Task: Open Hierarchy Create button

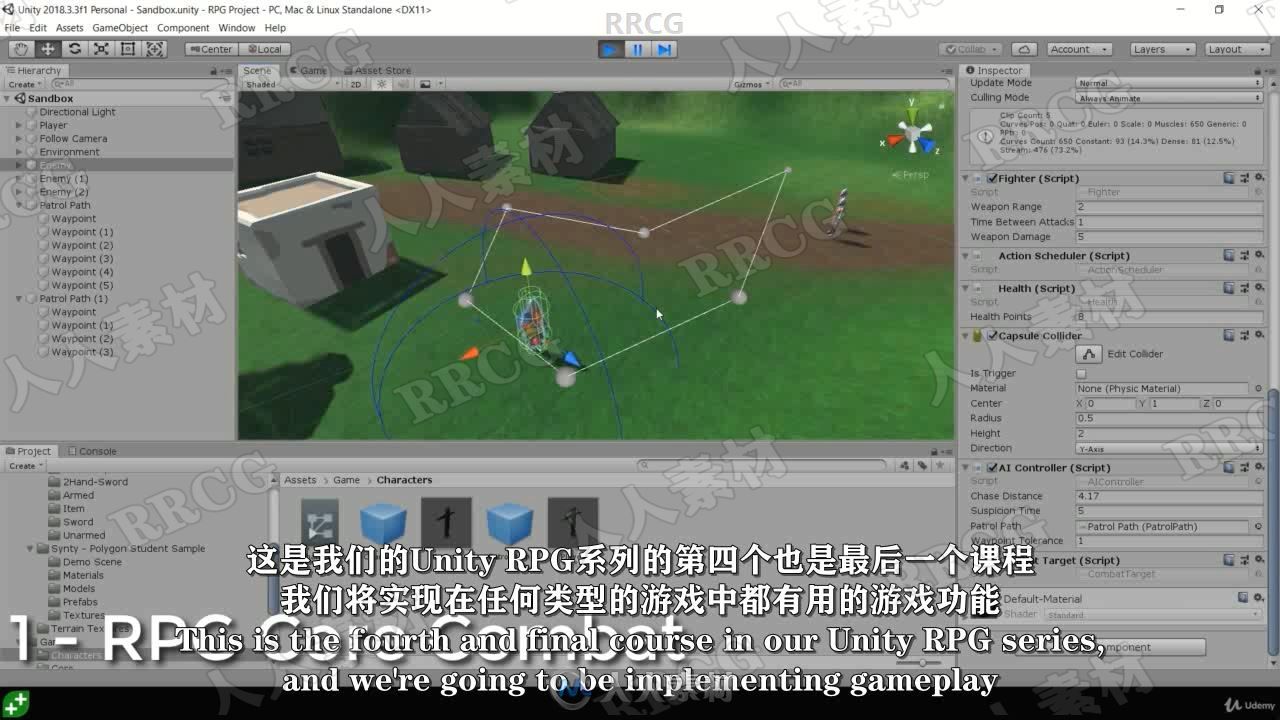Action: (24, 85)
